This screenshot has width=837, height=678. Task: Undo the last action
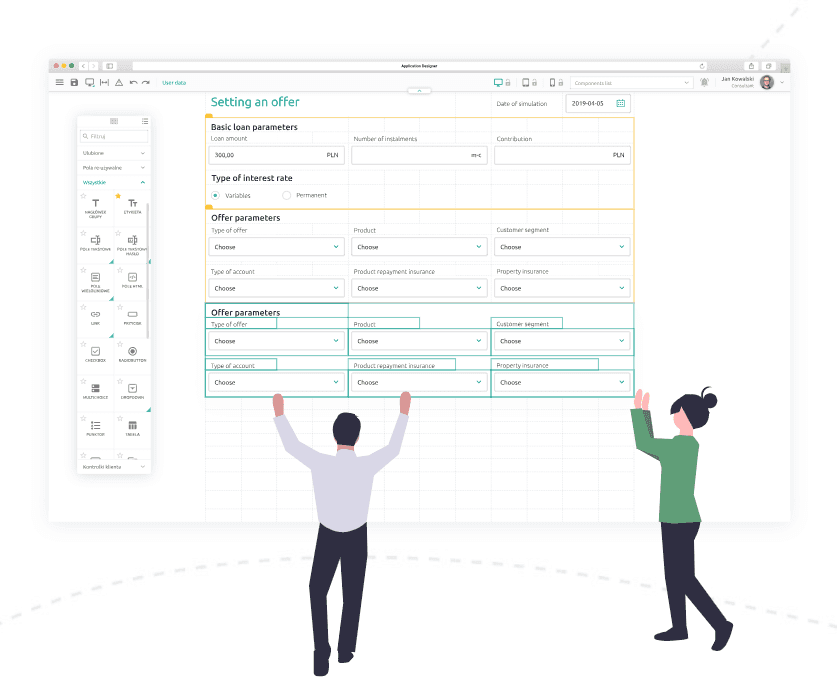coord(133,83)
